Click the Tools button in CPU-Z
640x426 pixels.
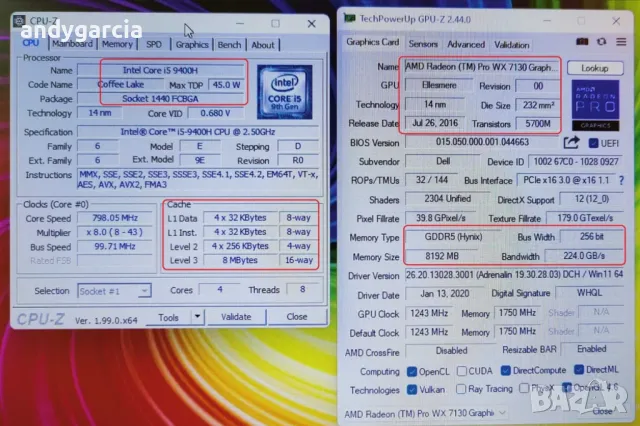point(169,317)
